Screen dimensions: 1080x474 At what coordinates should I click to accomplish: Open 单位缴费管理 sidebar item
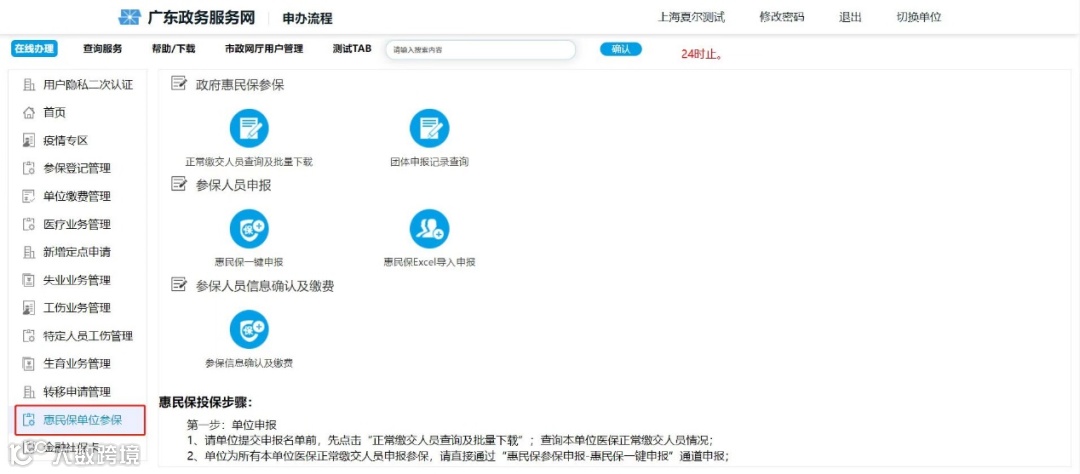pos(77,196)
